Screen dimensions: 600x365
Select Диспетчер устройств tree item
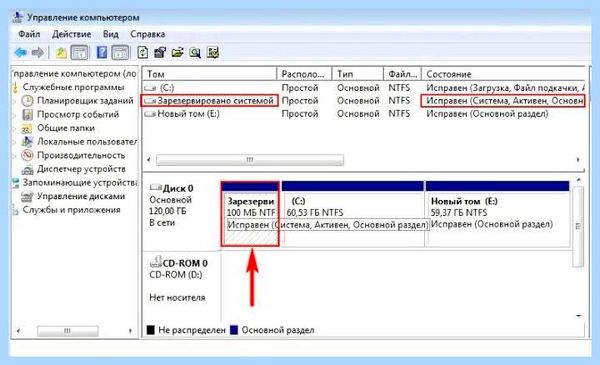[x=81, y=169]
